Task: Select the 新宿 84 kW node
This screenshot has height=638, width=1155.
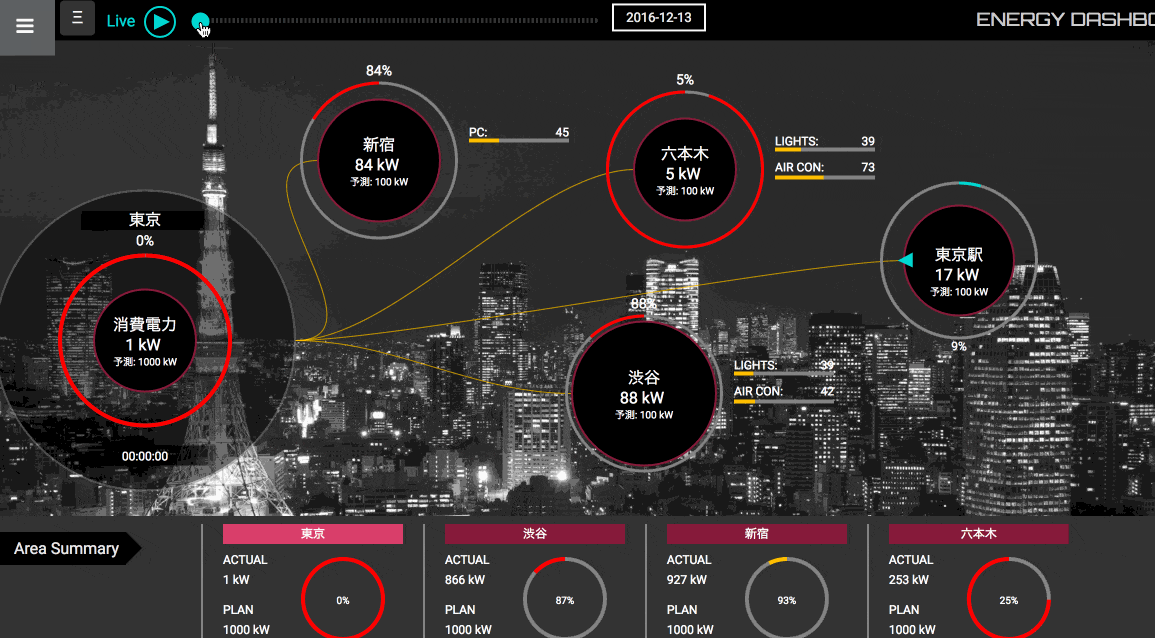Action: (379, 161)
